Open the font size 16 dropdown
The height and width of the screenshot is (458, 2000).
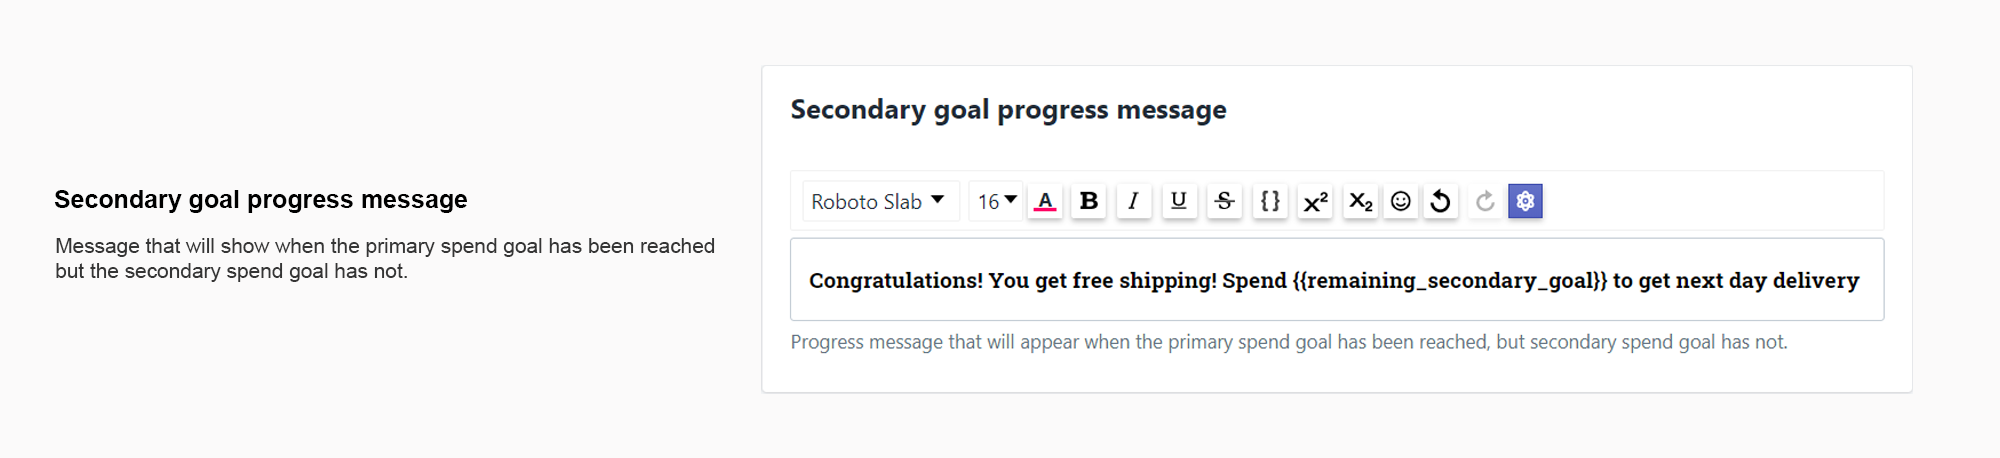(x=996, y=201)
